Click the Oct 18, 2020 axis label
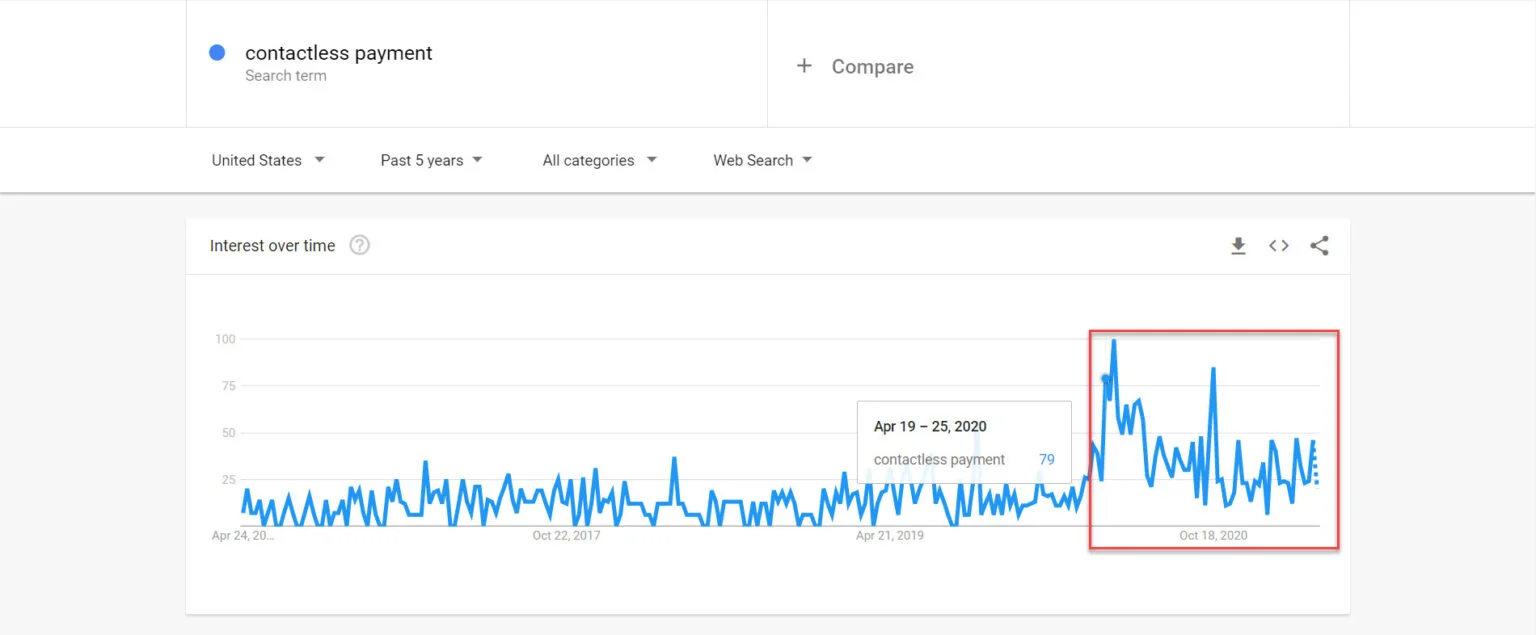 point(1213,535)
